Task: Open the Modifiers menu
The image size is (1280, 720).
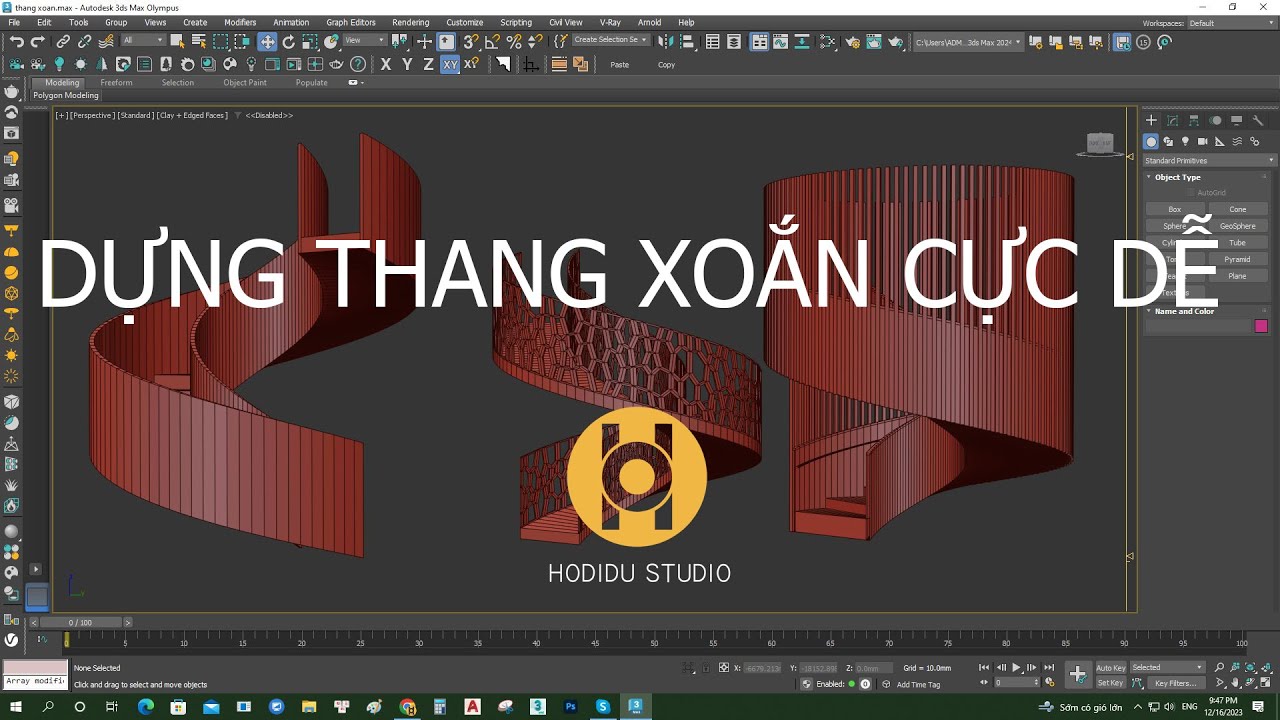Action: coord(240,22)
